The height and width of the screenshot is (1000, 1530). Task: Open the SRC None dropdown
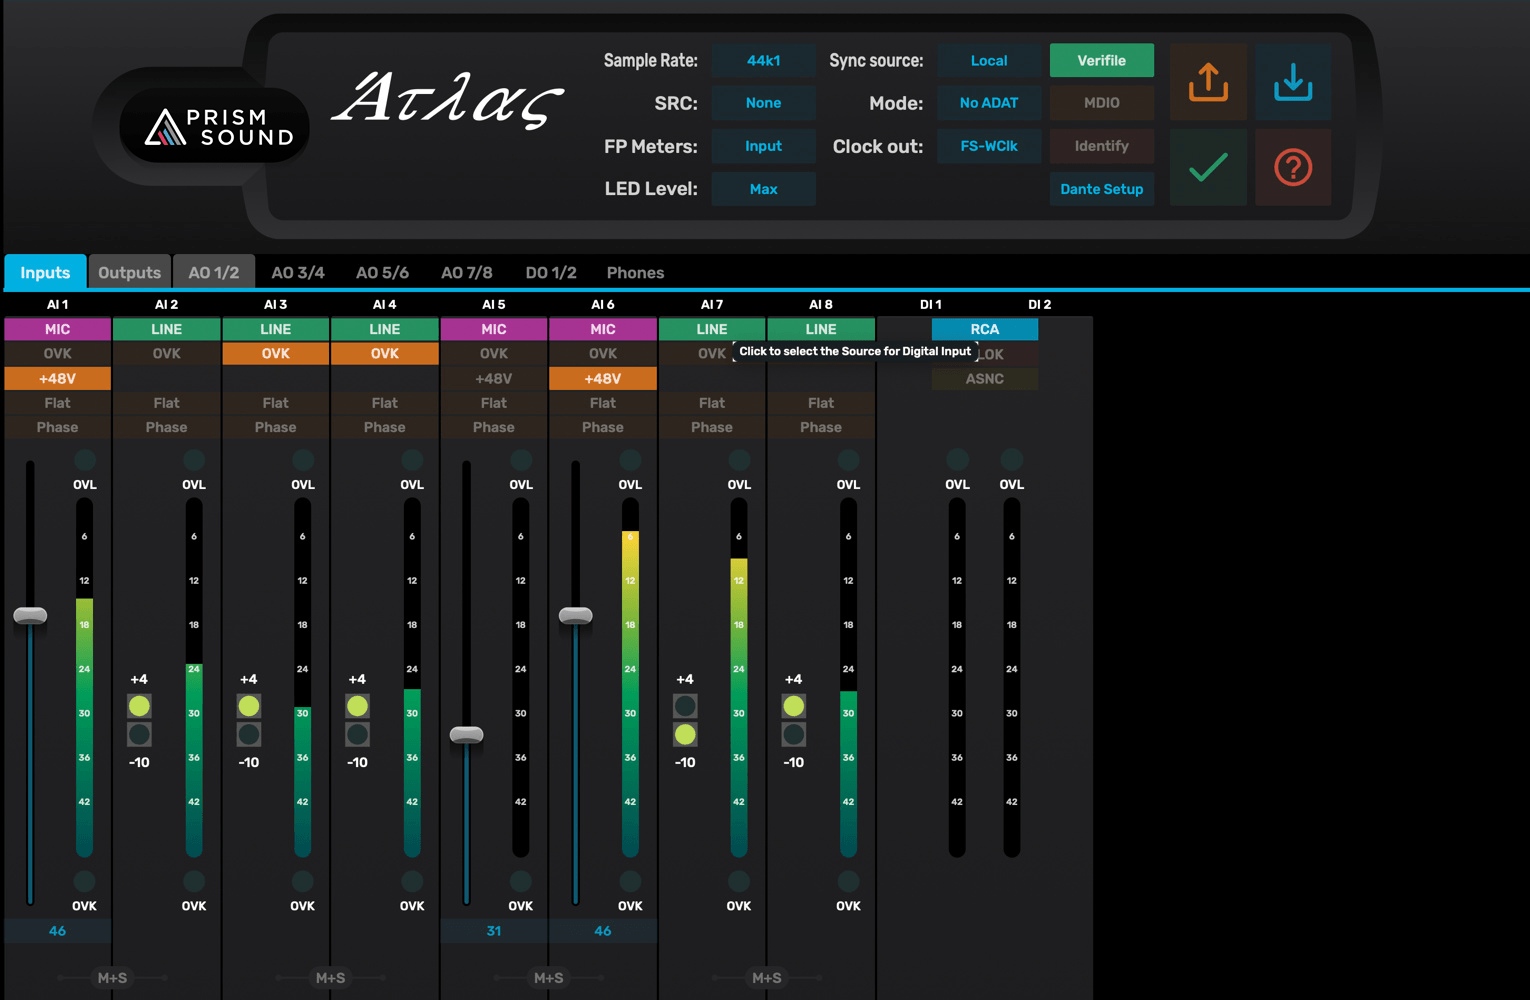click(x=764, y=103)
